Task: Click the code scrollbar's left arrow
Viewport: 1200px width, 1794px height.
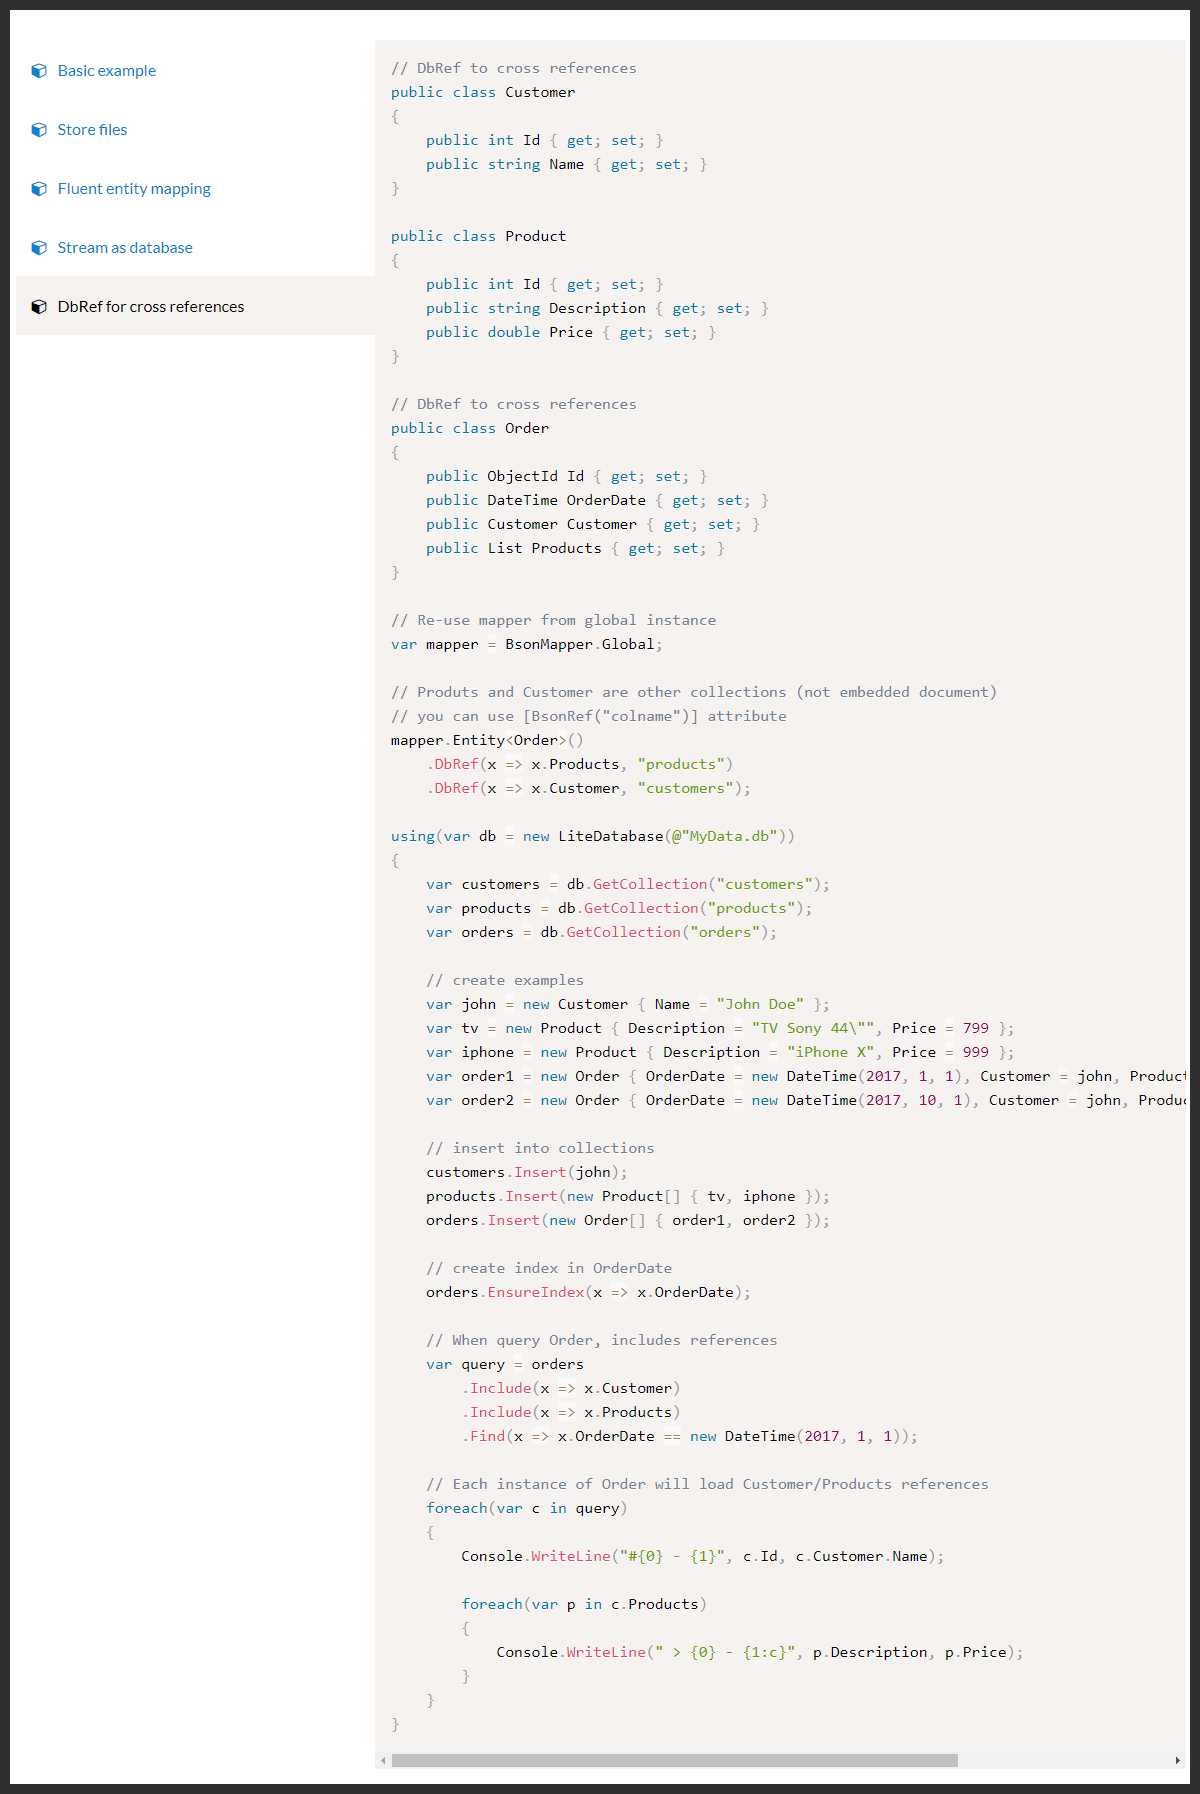Action: click(x=383, y=1760)
